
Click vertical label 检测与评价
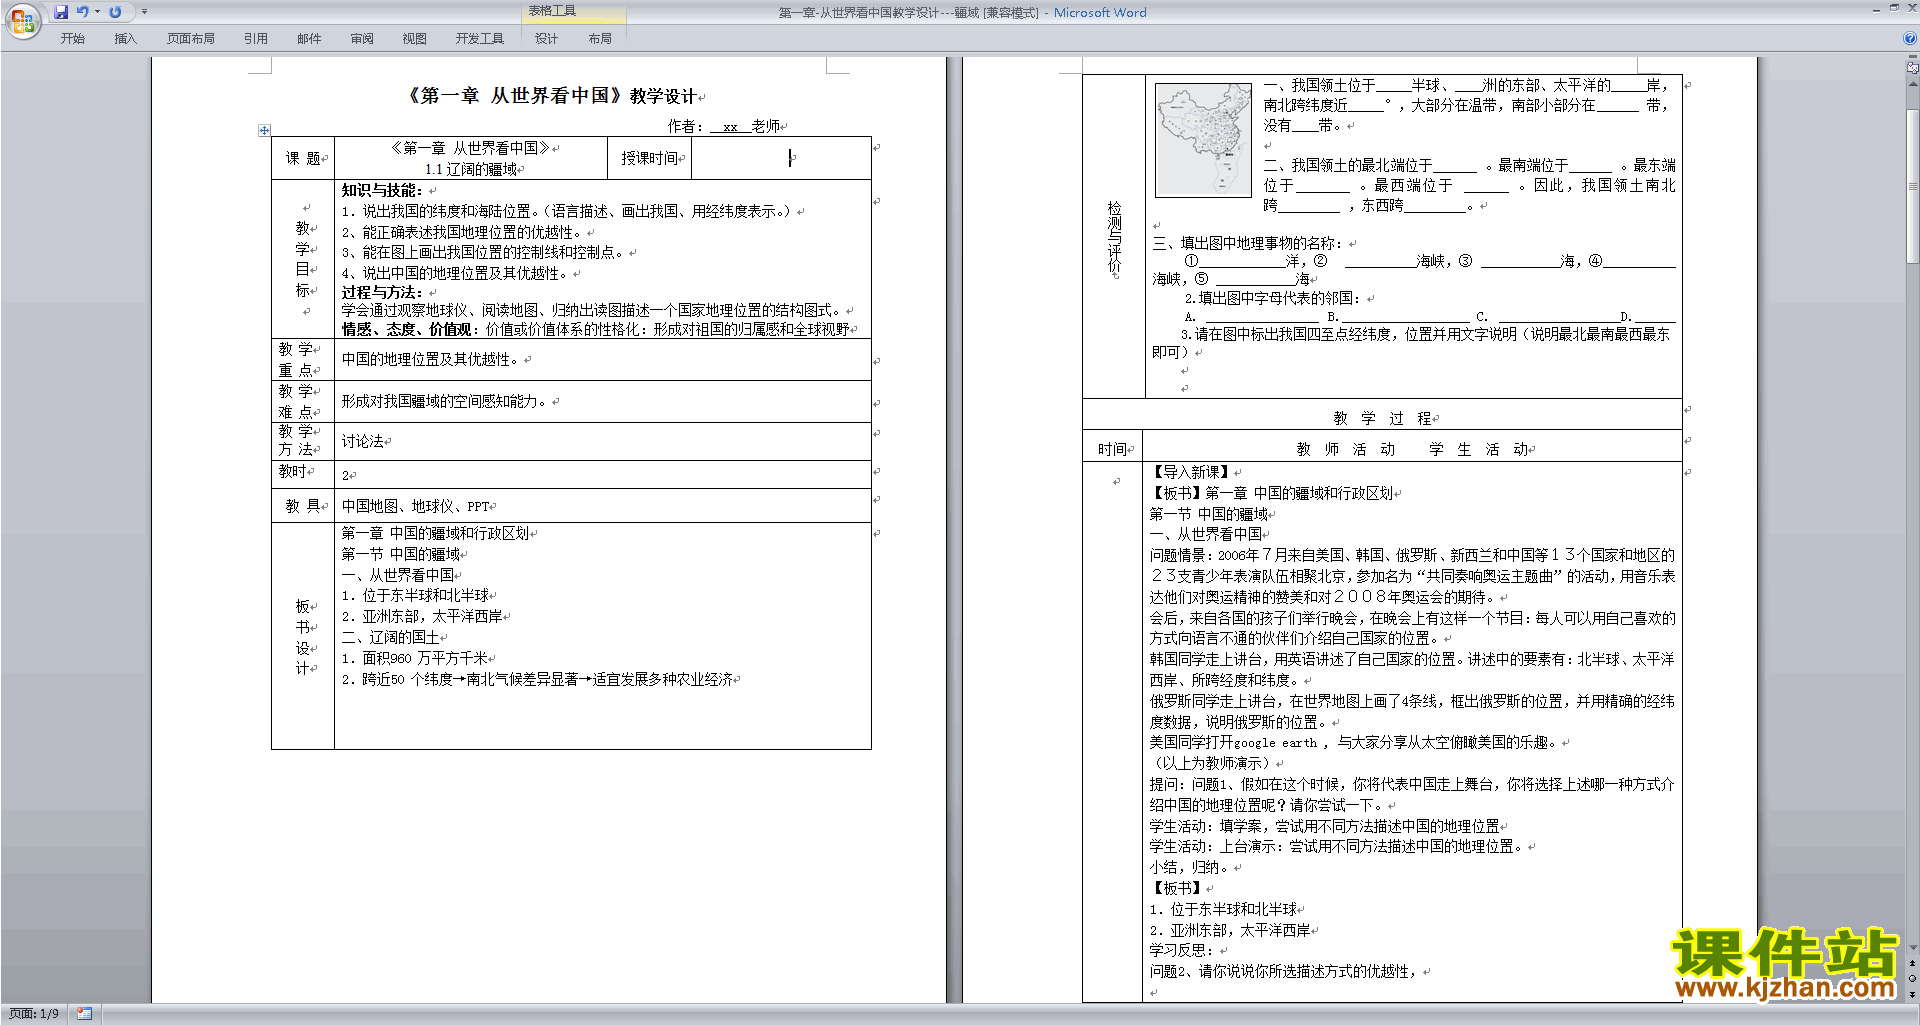pos(1114,237)
